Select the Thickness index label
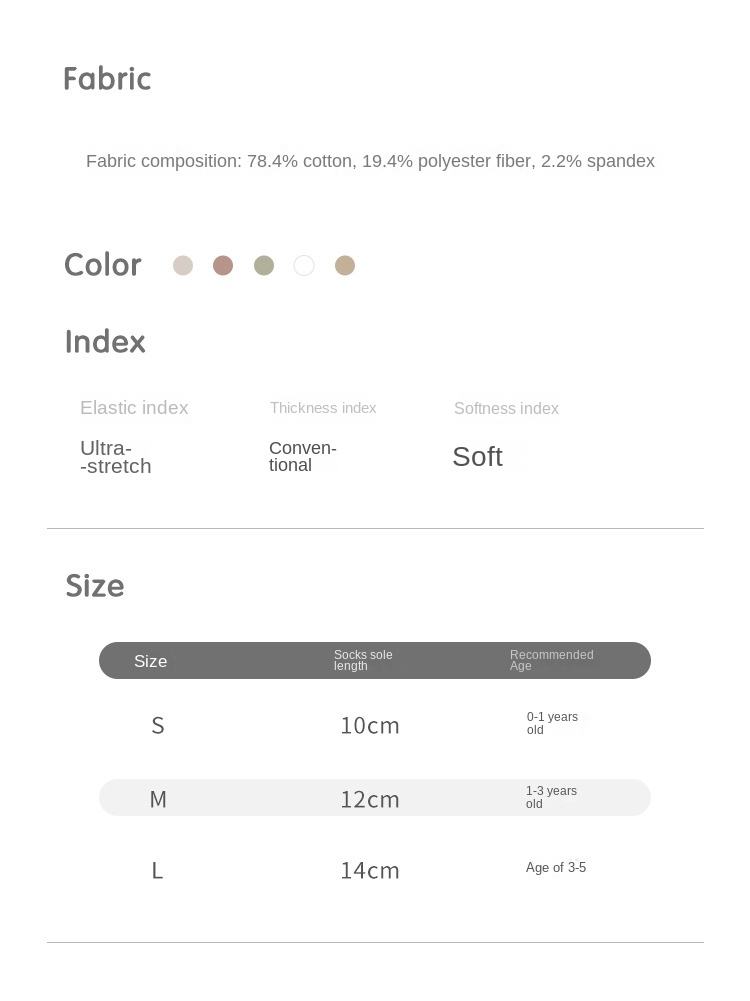Screen dimensions: 750x1001 click(x=323, y=408)
